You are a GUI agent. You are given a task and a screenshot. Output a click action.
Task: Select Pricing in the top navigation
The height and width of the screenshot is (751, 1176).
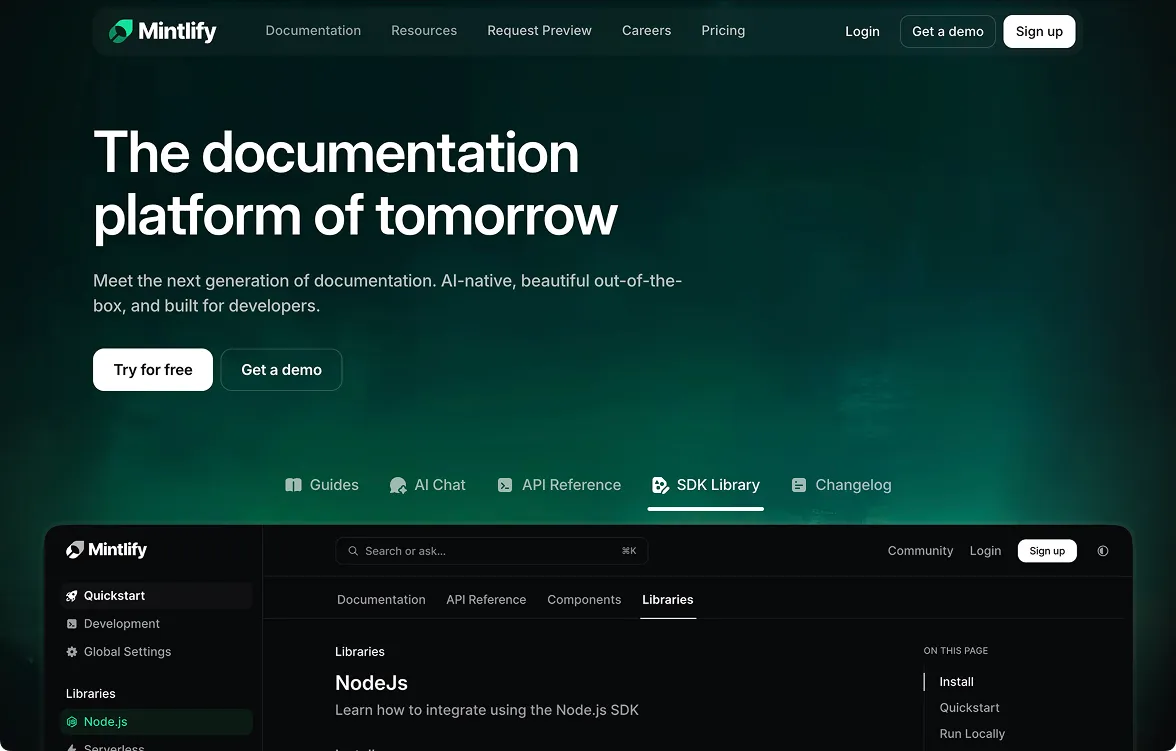[x=723, y=30]
